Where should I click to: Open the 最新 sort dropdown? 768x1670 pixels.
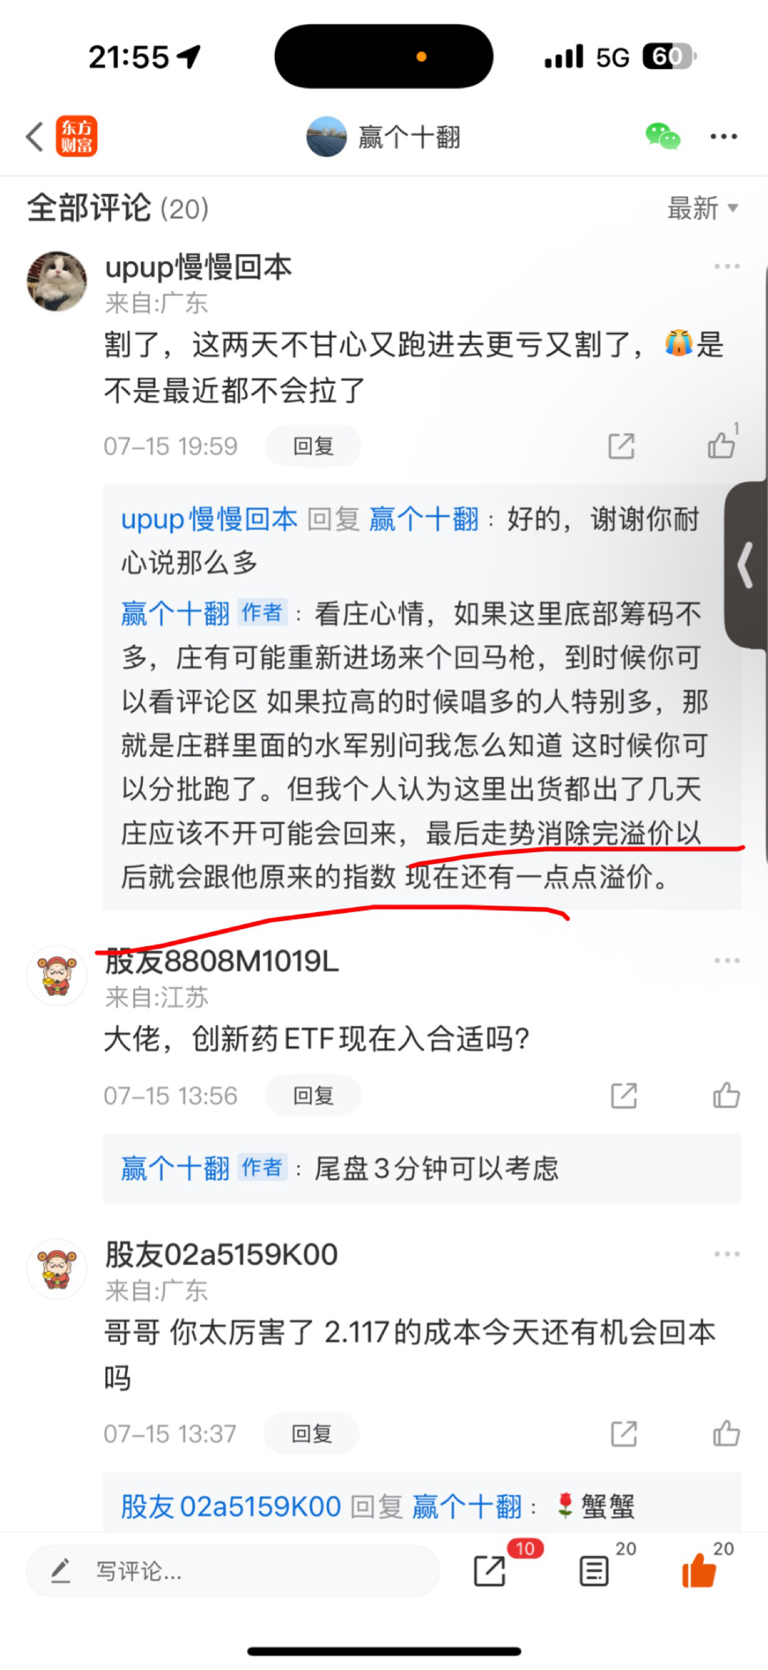703,208
